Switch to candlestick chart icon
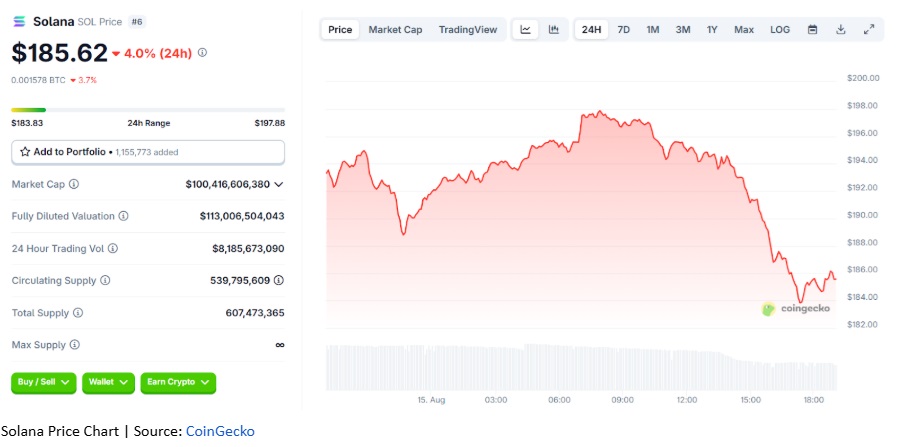Viewport: 903px width, 447px height. click(553, 30)
